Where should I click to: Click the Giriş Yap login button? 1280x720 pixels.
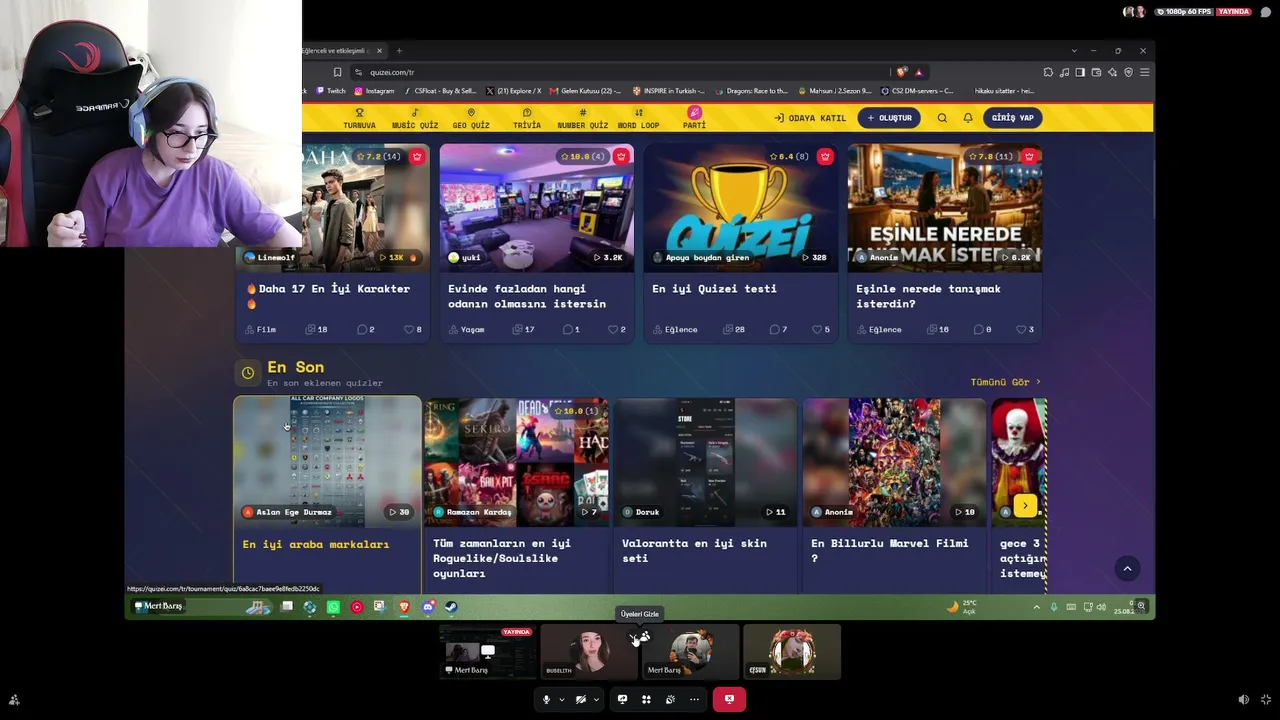tap(1013, 118)
